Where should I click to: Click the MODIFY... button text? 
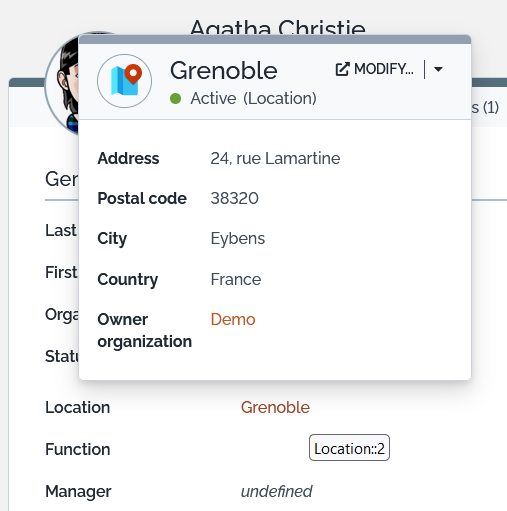coord(384,69)
